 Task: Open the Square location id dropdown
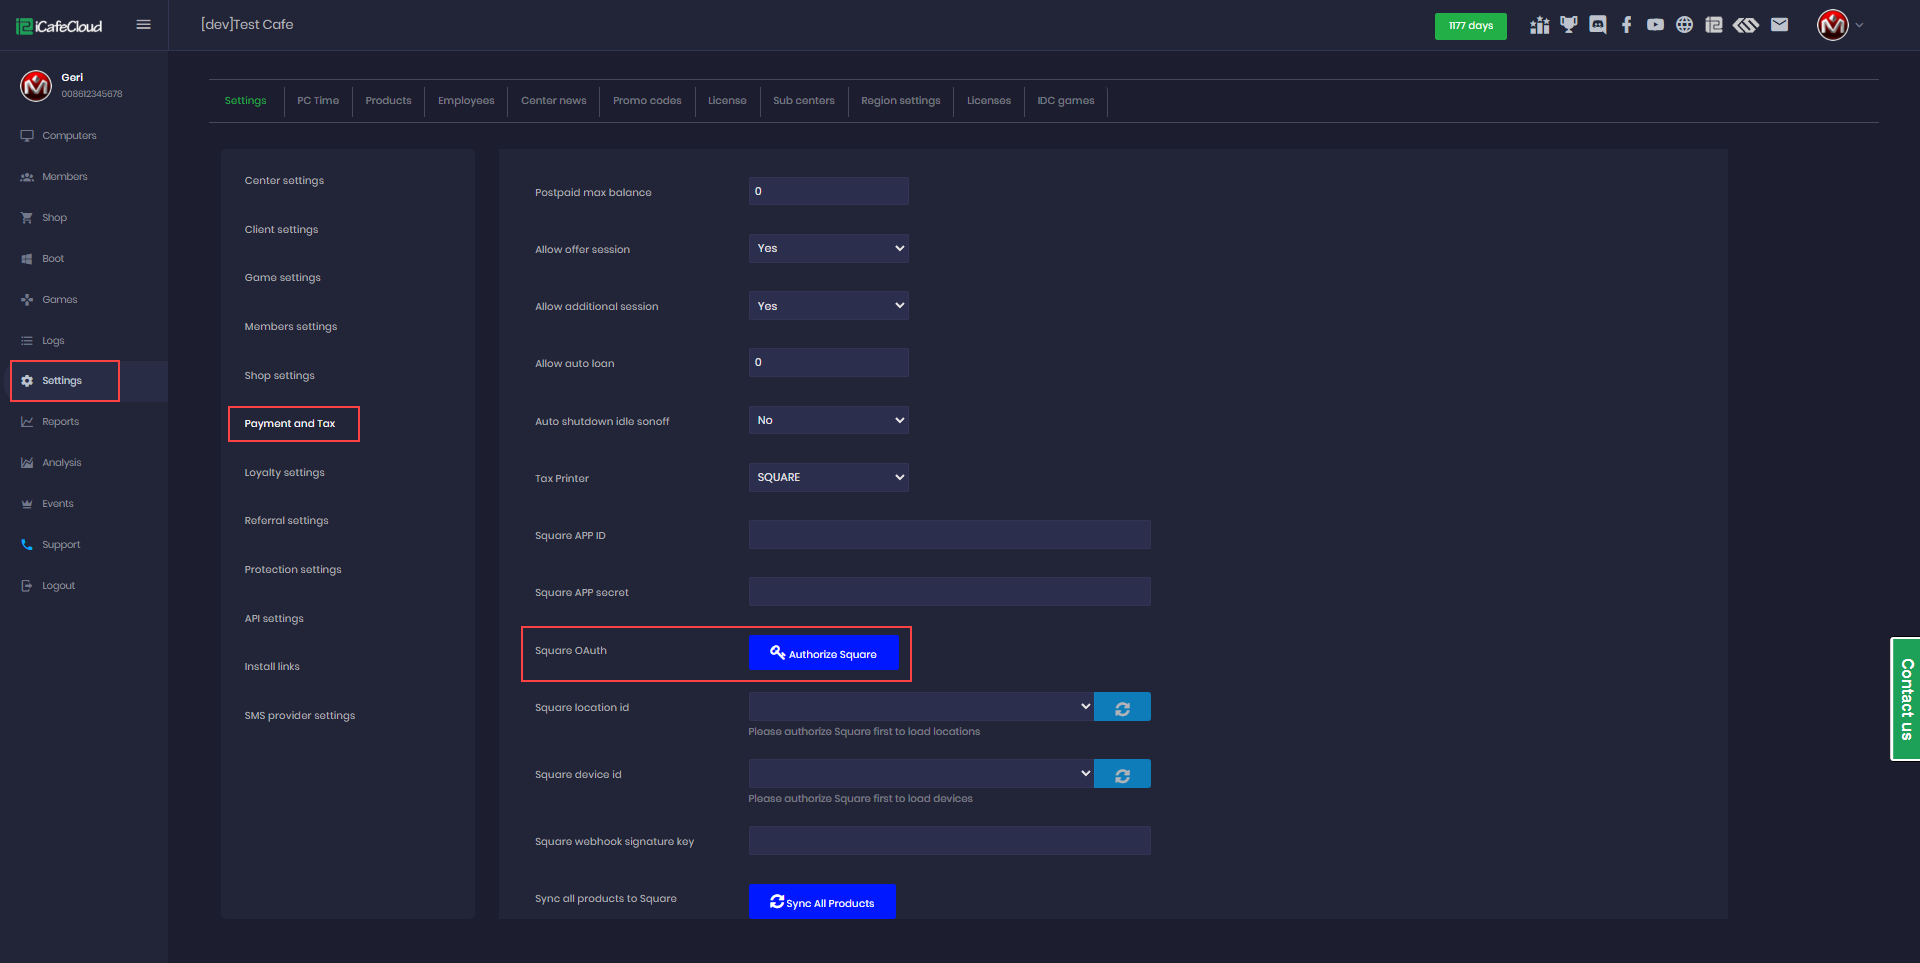(x=920, y=707)
